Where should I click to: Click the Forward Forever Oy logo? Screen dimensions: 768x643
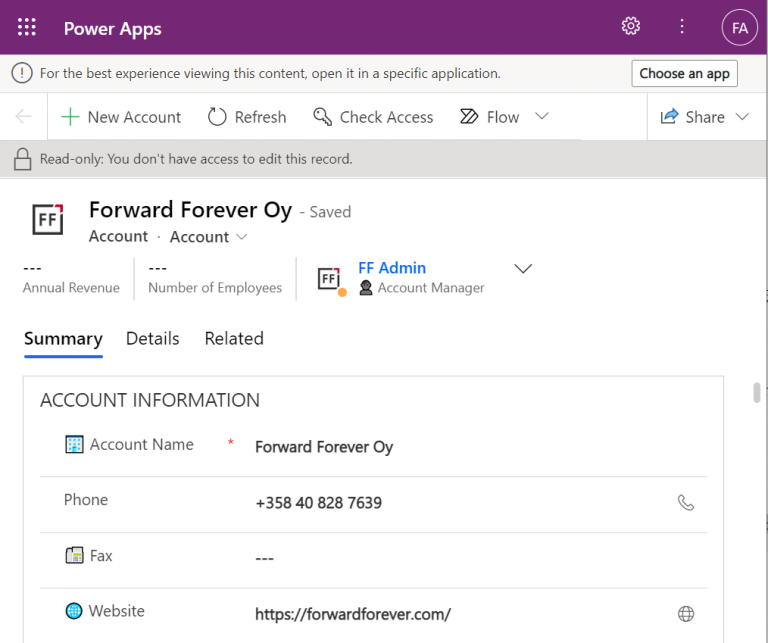(x=47, y=220)
